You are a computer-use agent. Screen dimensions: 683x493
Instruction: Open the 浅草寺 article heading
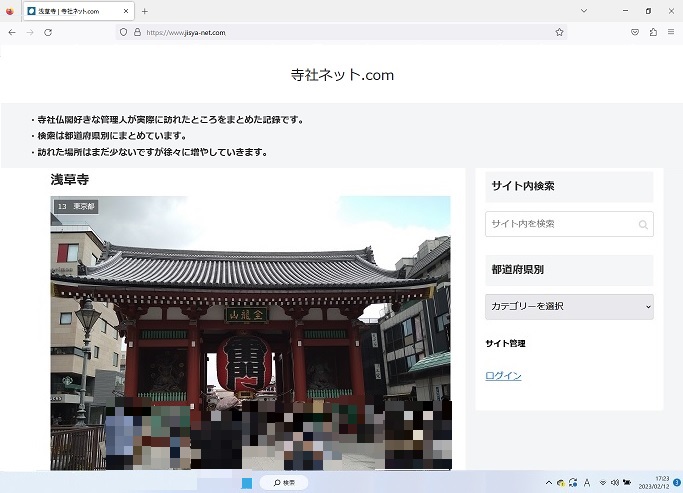coord(70,180)
